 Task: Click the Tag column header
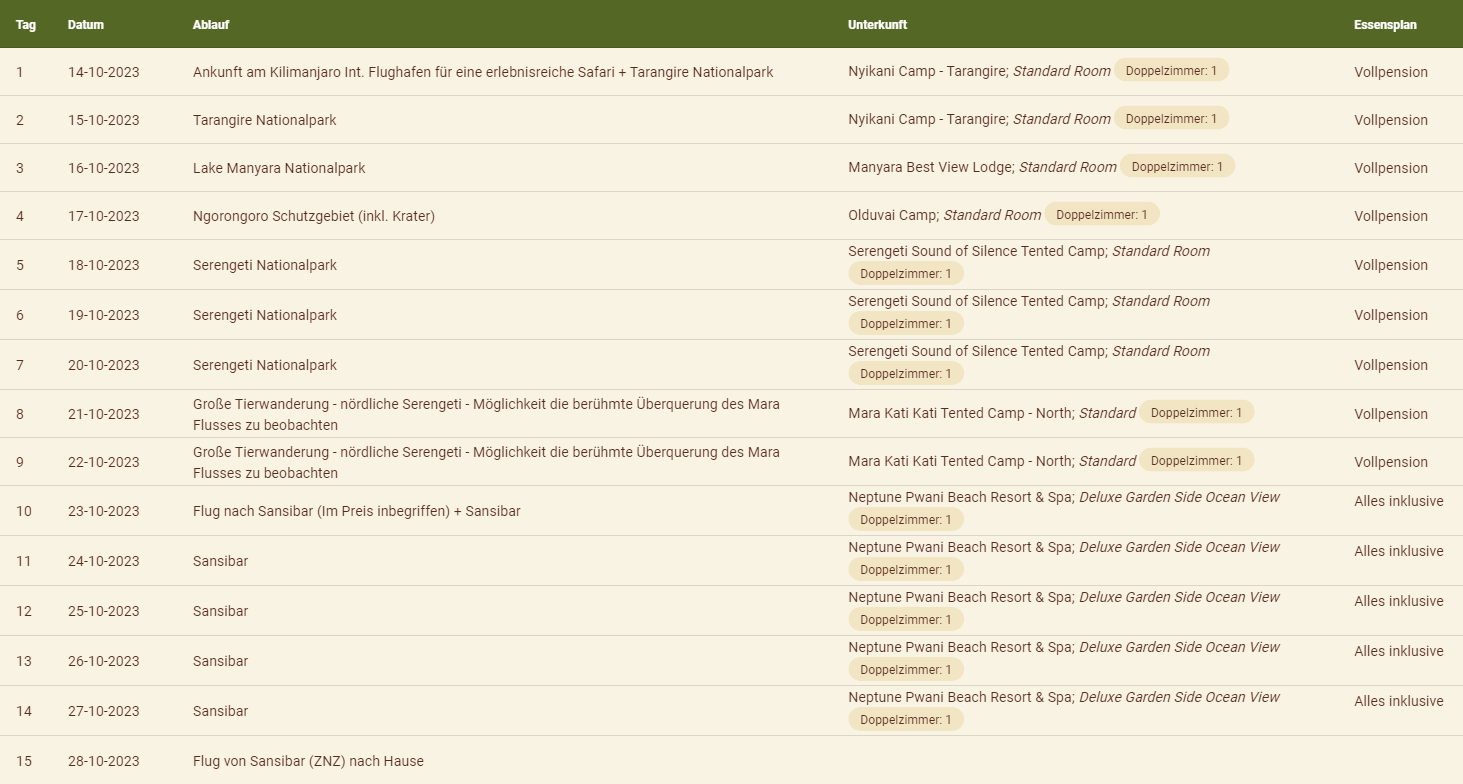click(26, 25)
